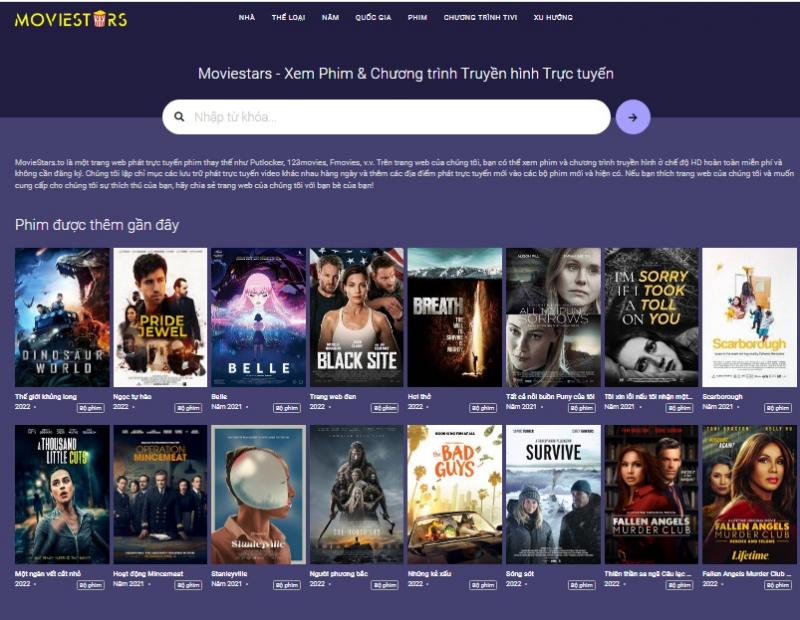Click the purple arrow search submit button

633,117
